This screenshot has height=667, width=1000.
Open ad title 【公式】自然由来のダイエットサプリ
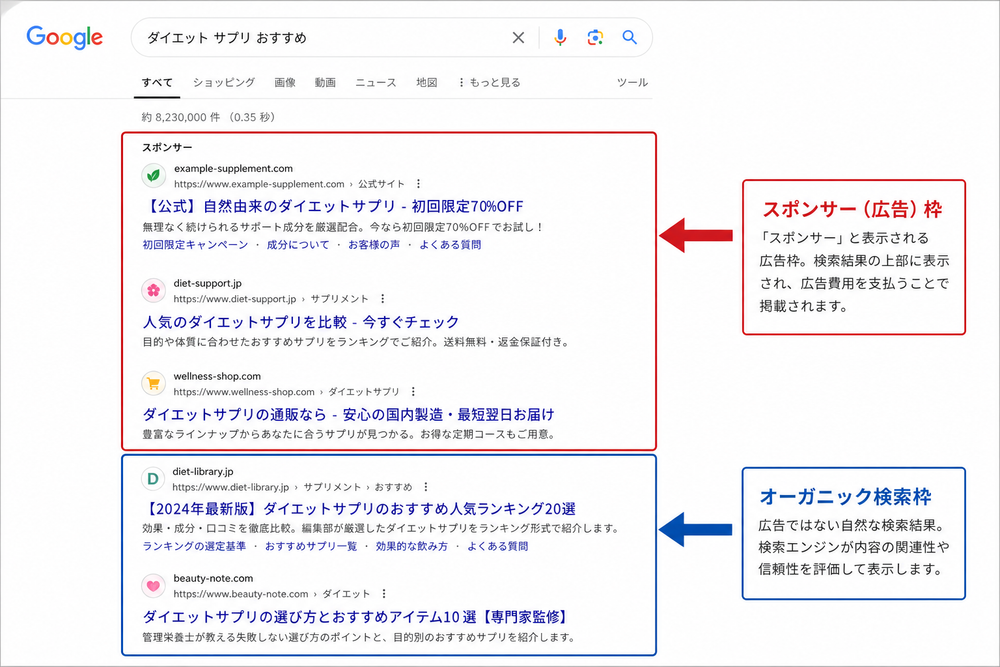(x=333, y=207)
